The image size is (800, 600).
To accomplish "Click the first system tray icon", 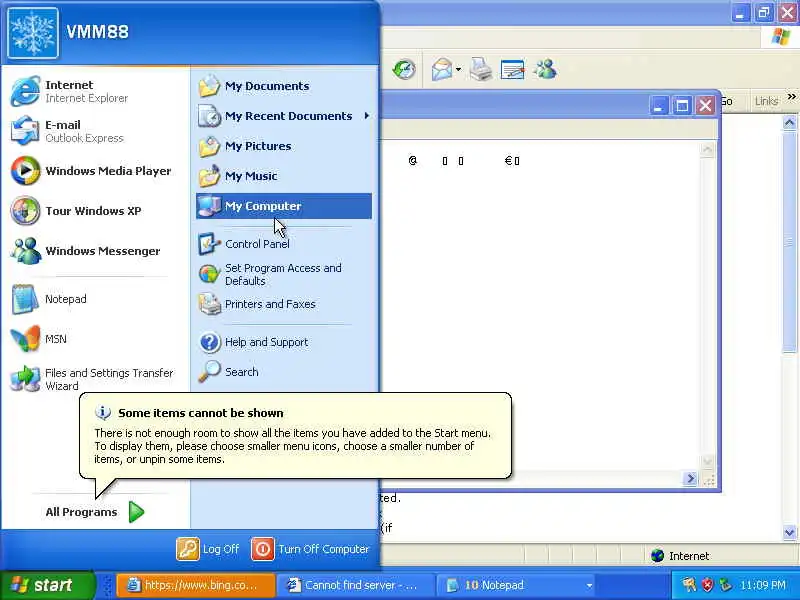I will [689, 585].
